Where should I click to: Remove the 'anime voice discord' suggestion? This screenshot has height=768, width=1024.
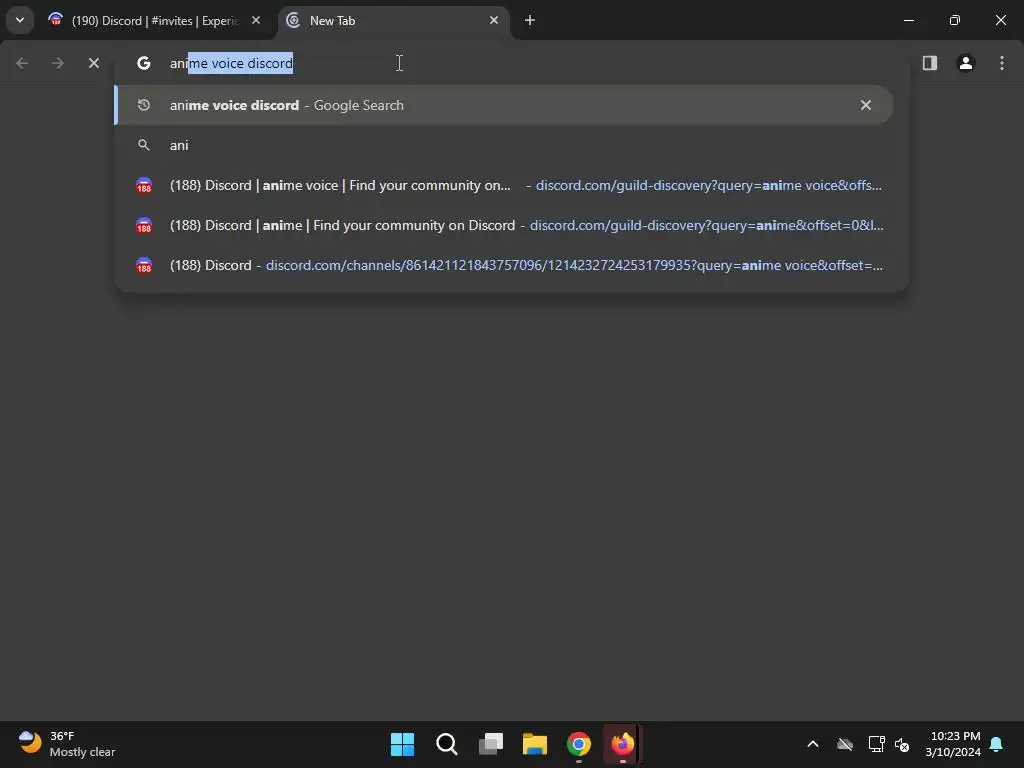[866, 105]
